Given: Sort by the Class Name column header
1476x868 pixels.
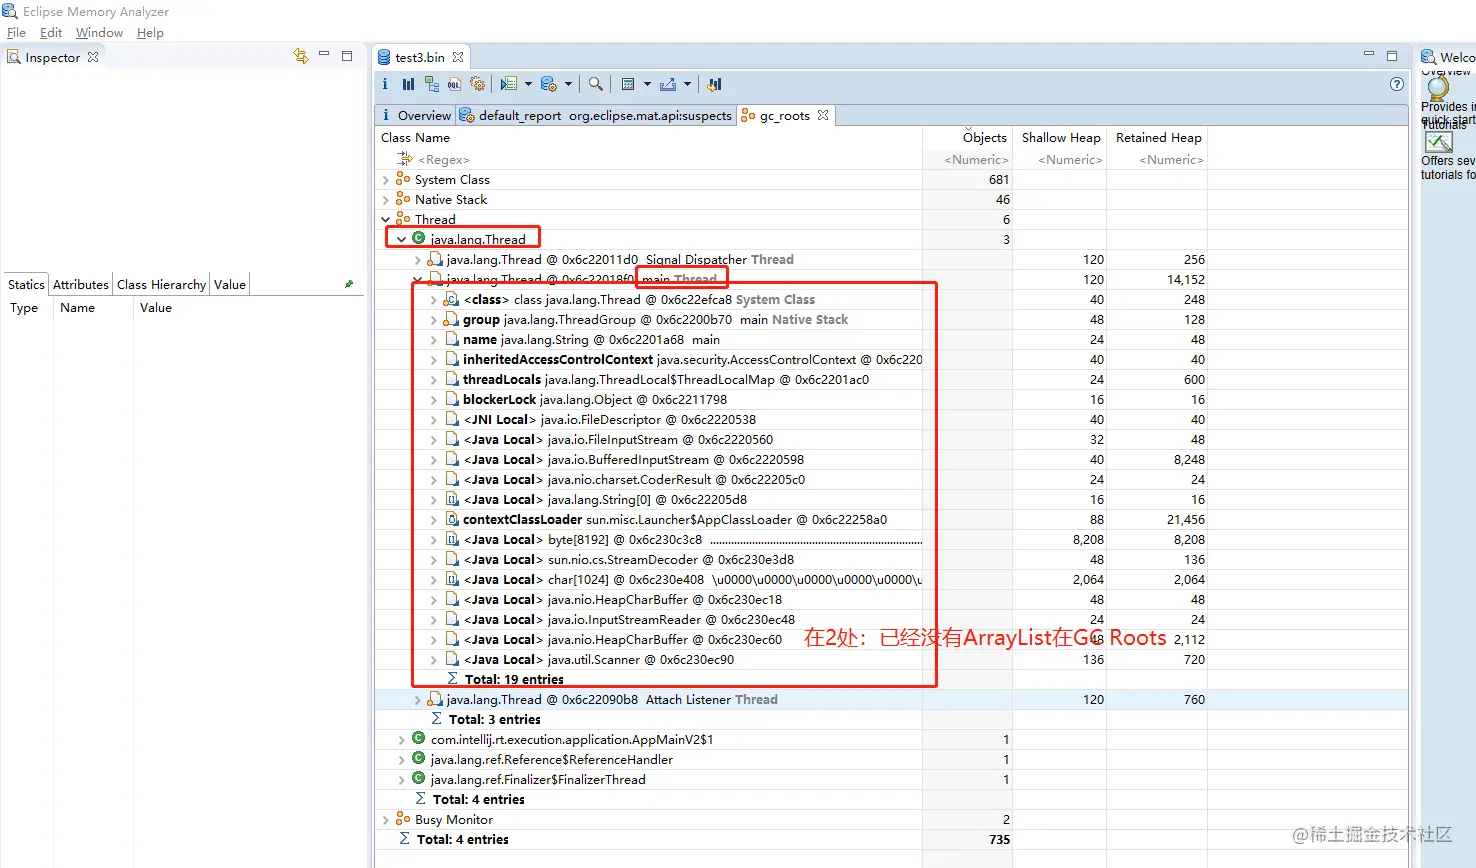Looking at the screenshot, I should point(649,138).
